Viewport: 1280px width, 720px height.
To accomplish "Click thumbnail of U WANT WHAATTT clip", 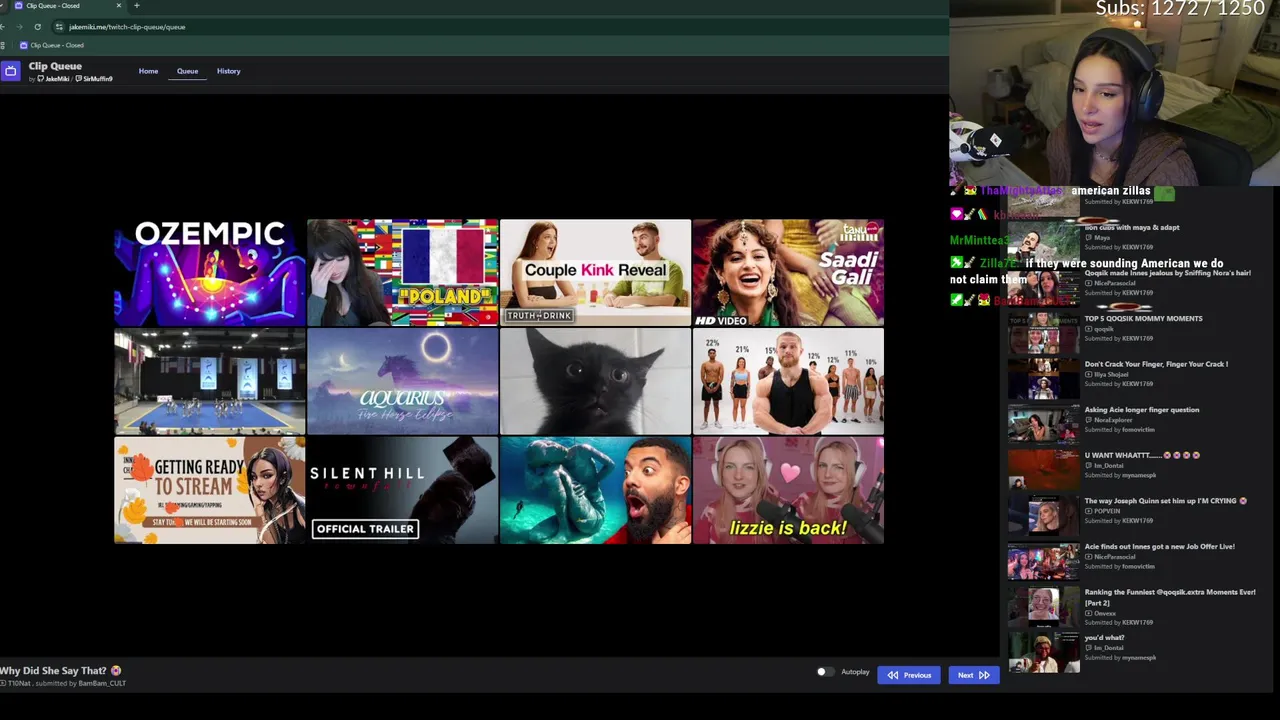I will tap(1043, 469).
